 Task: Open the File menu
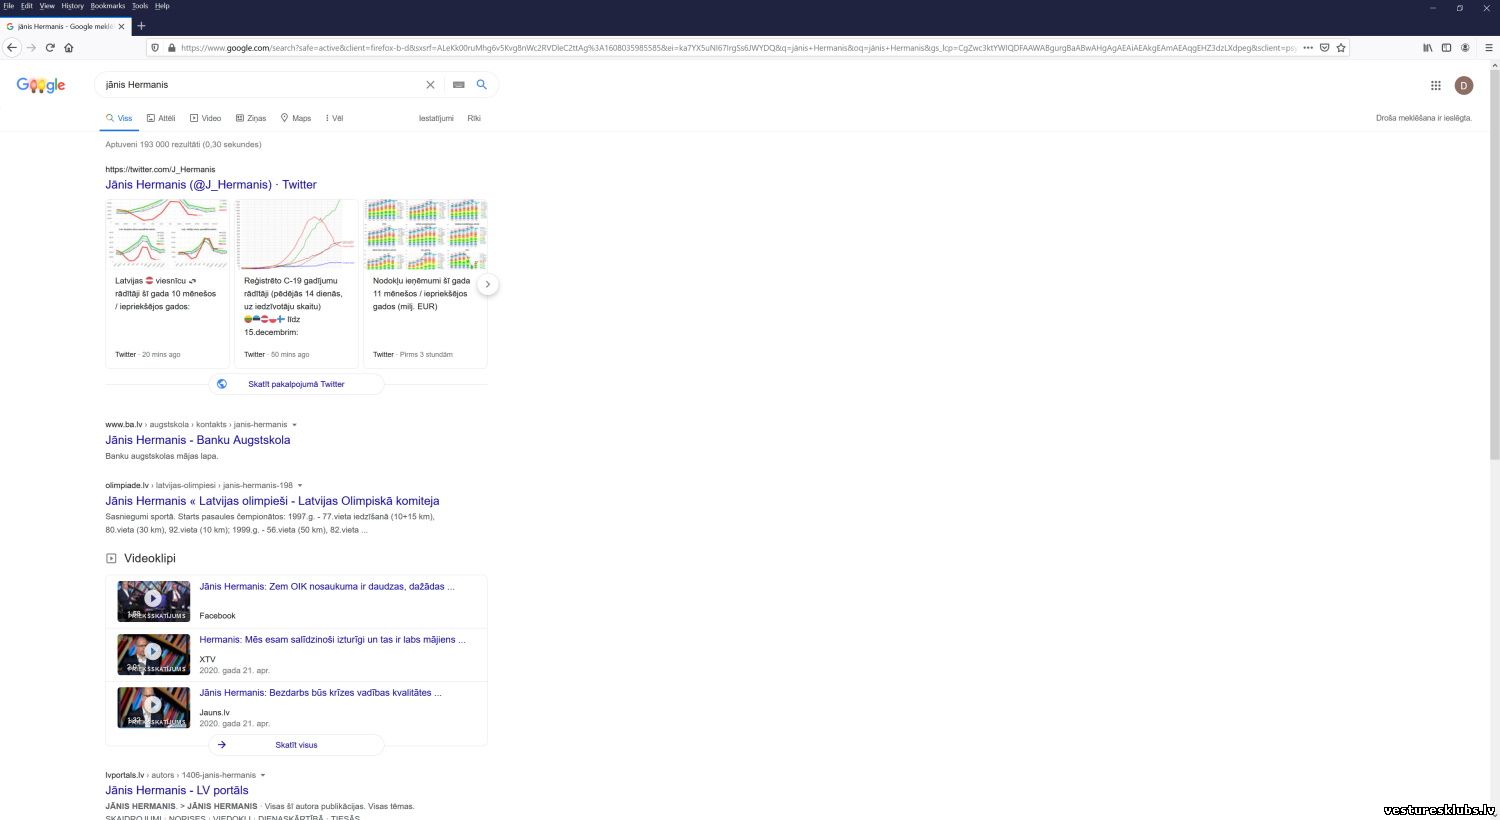[x=9, y=6]
